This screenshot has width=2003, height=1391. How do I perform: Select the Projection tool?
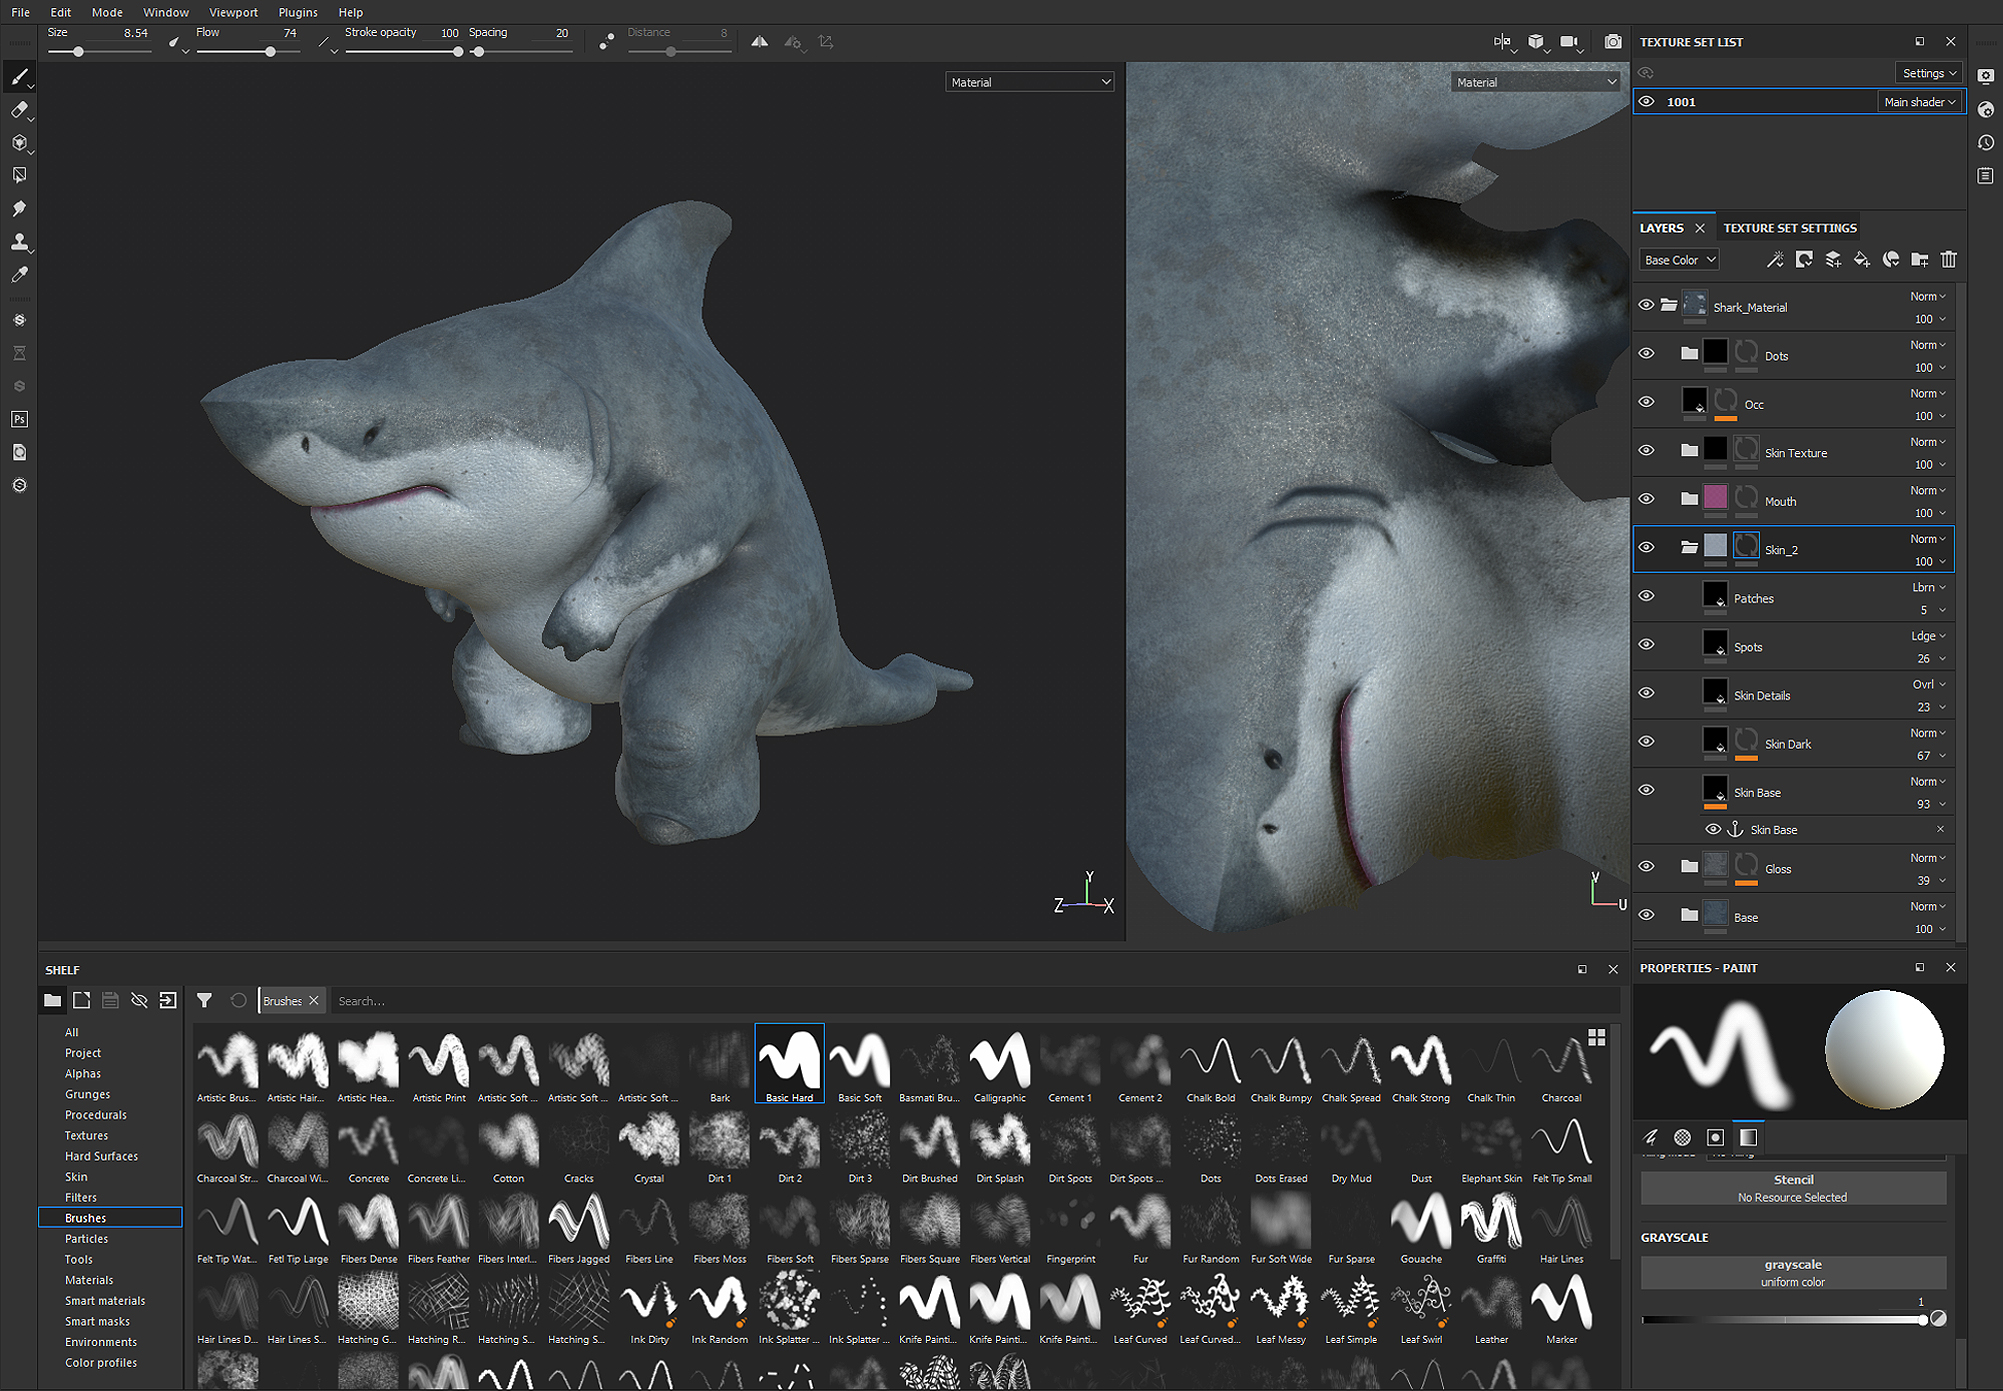20,143
